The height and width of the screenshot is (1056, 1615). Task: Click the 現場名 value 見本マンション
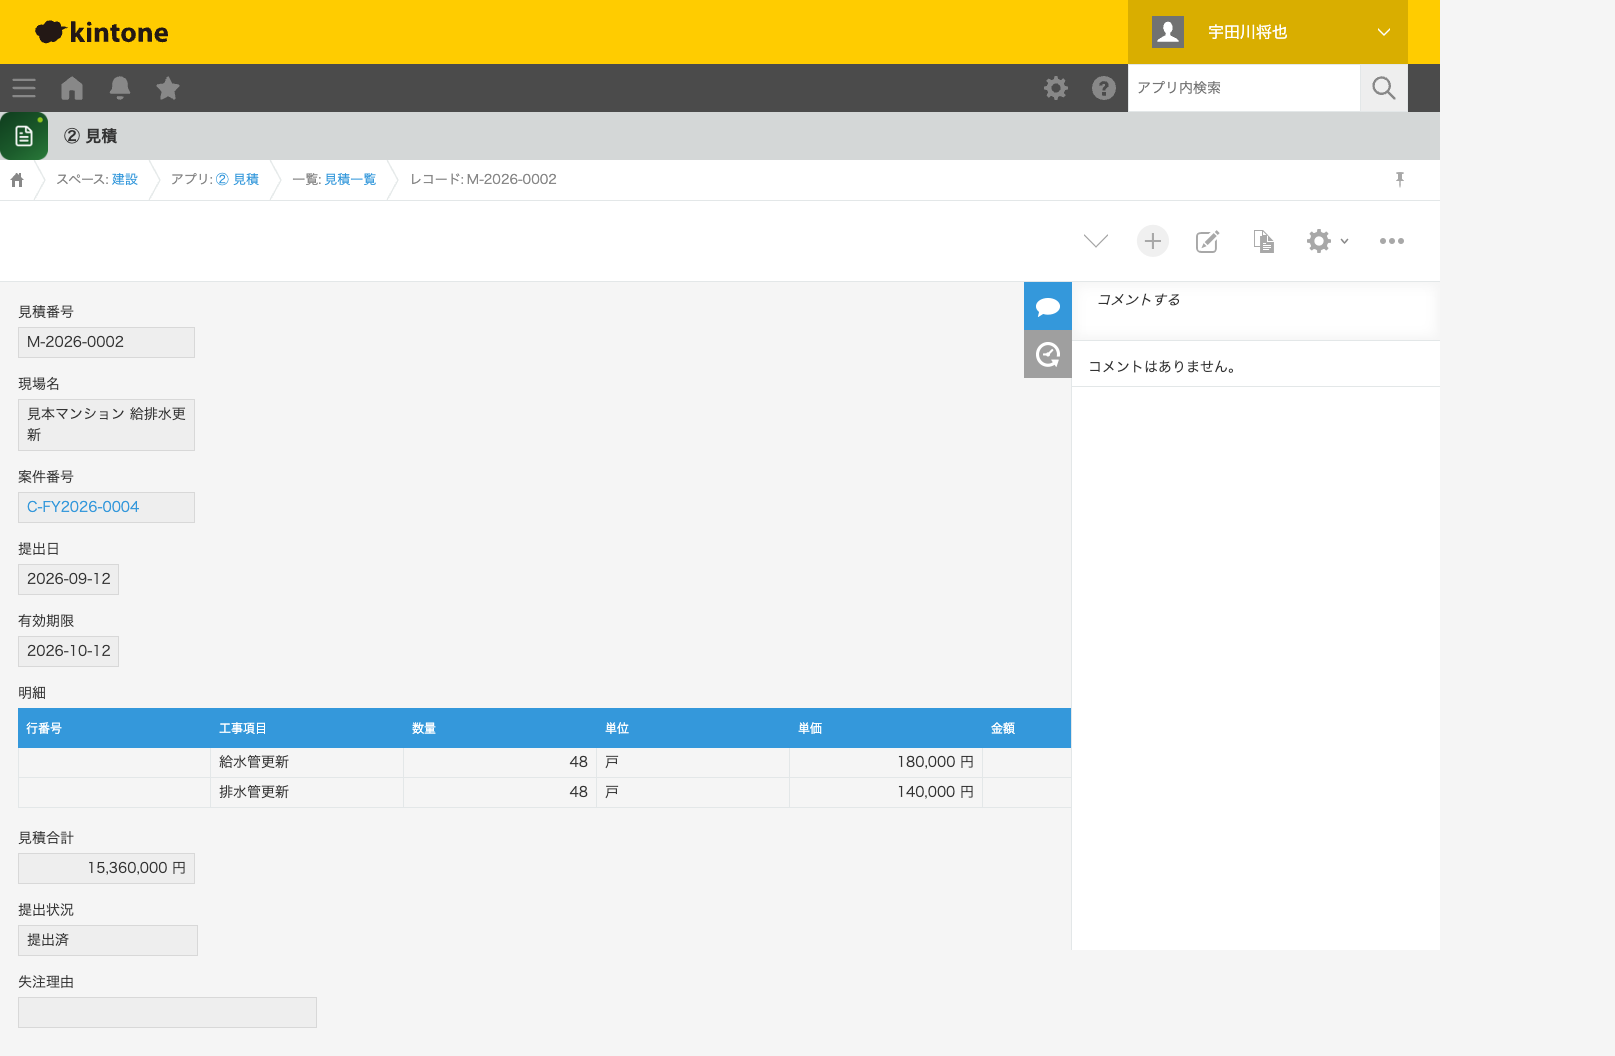[106, 425]
